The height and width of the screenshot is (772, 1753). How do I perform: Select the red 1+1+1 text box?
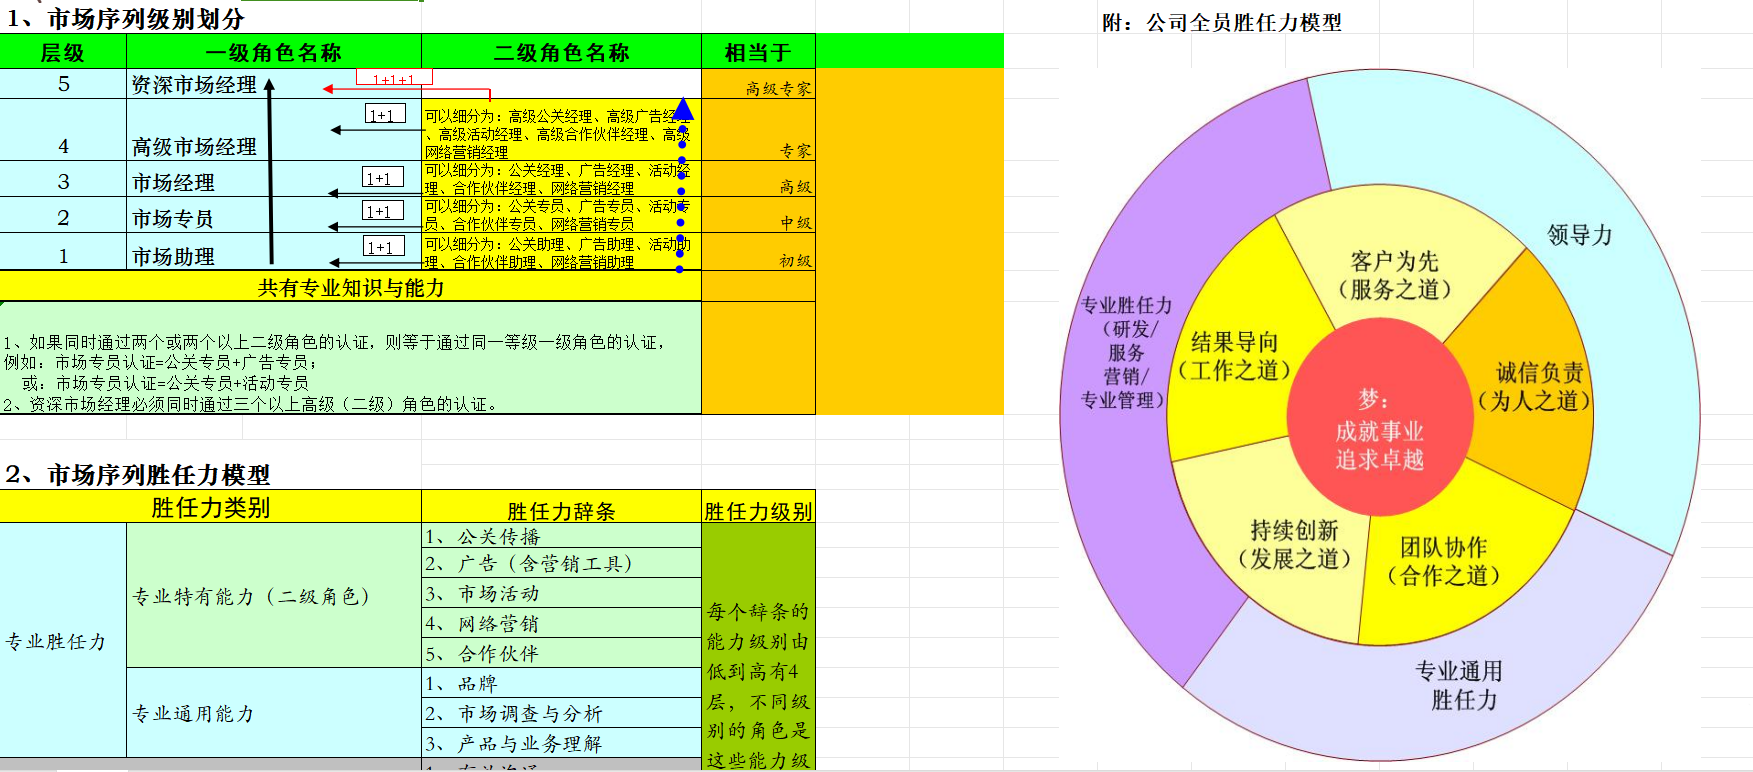coord(394,78)
